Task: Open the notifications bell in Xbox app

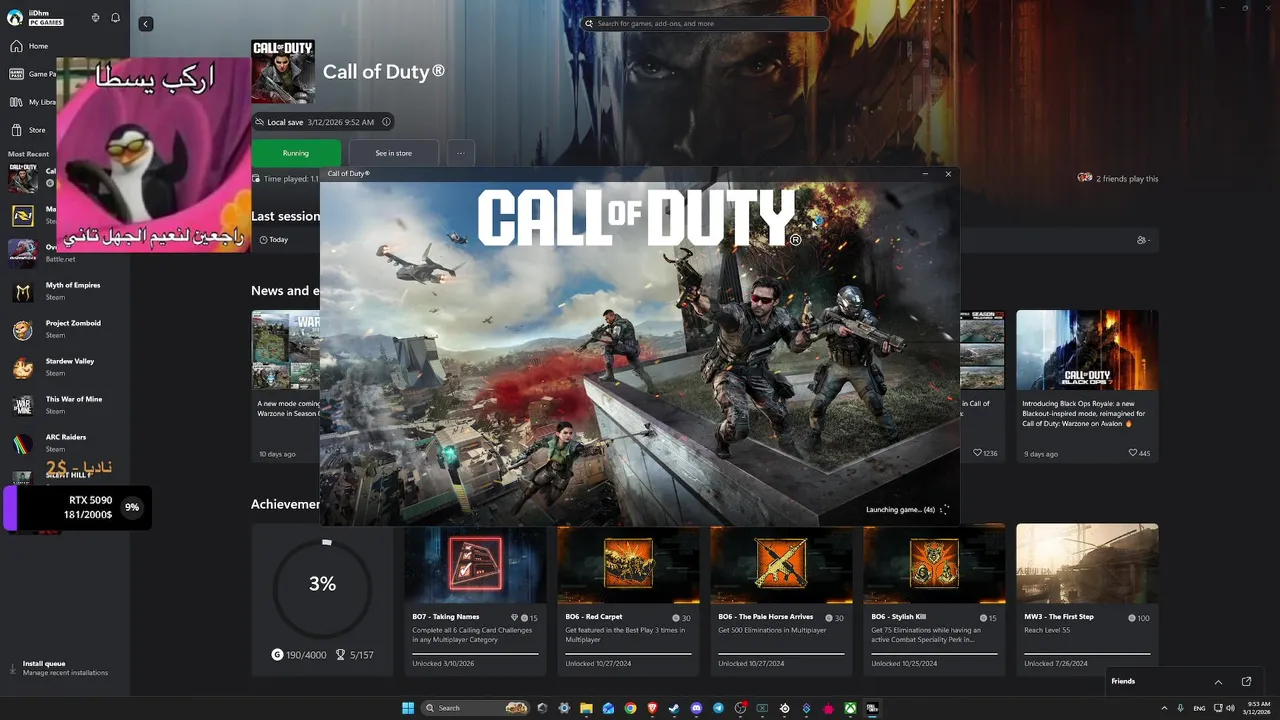Action: pyautogui.click(x=115, y=18)
